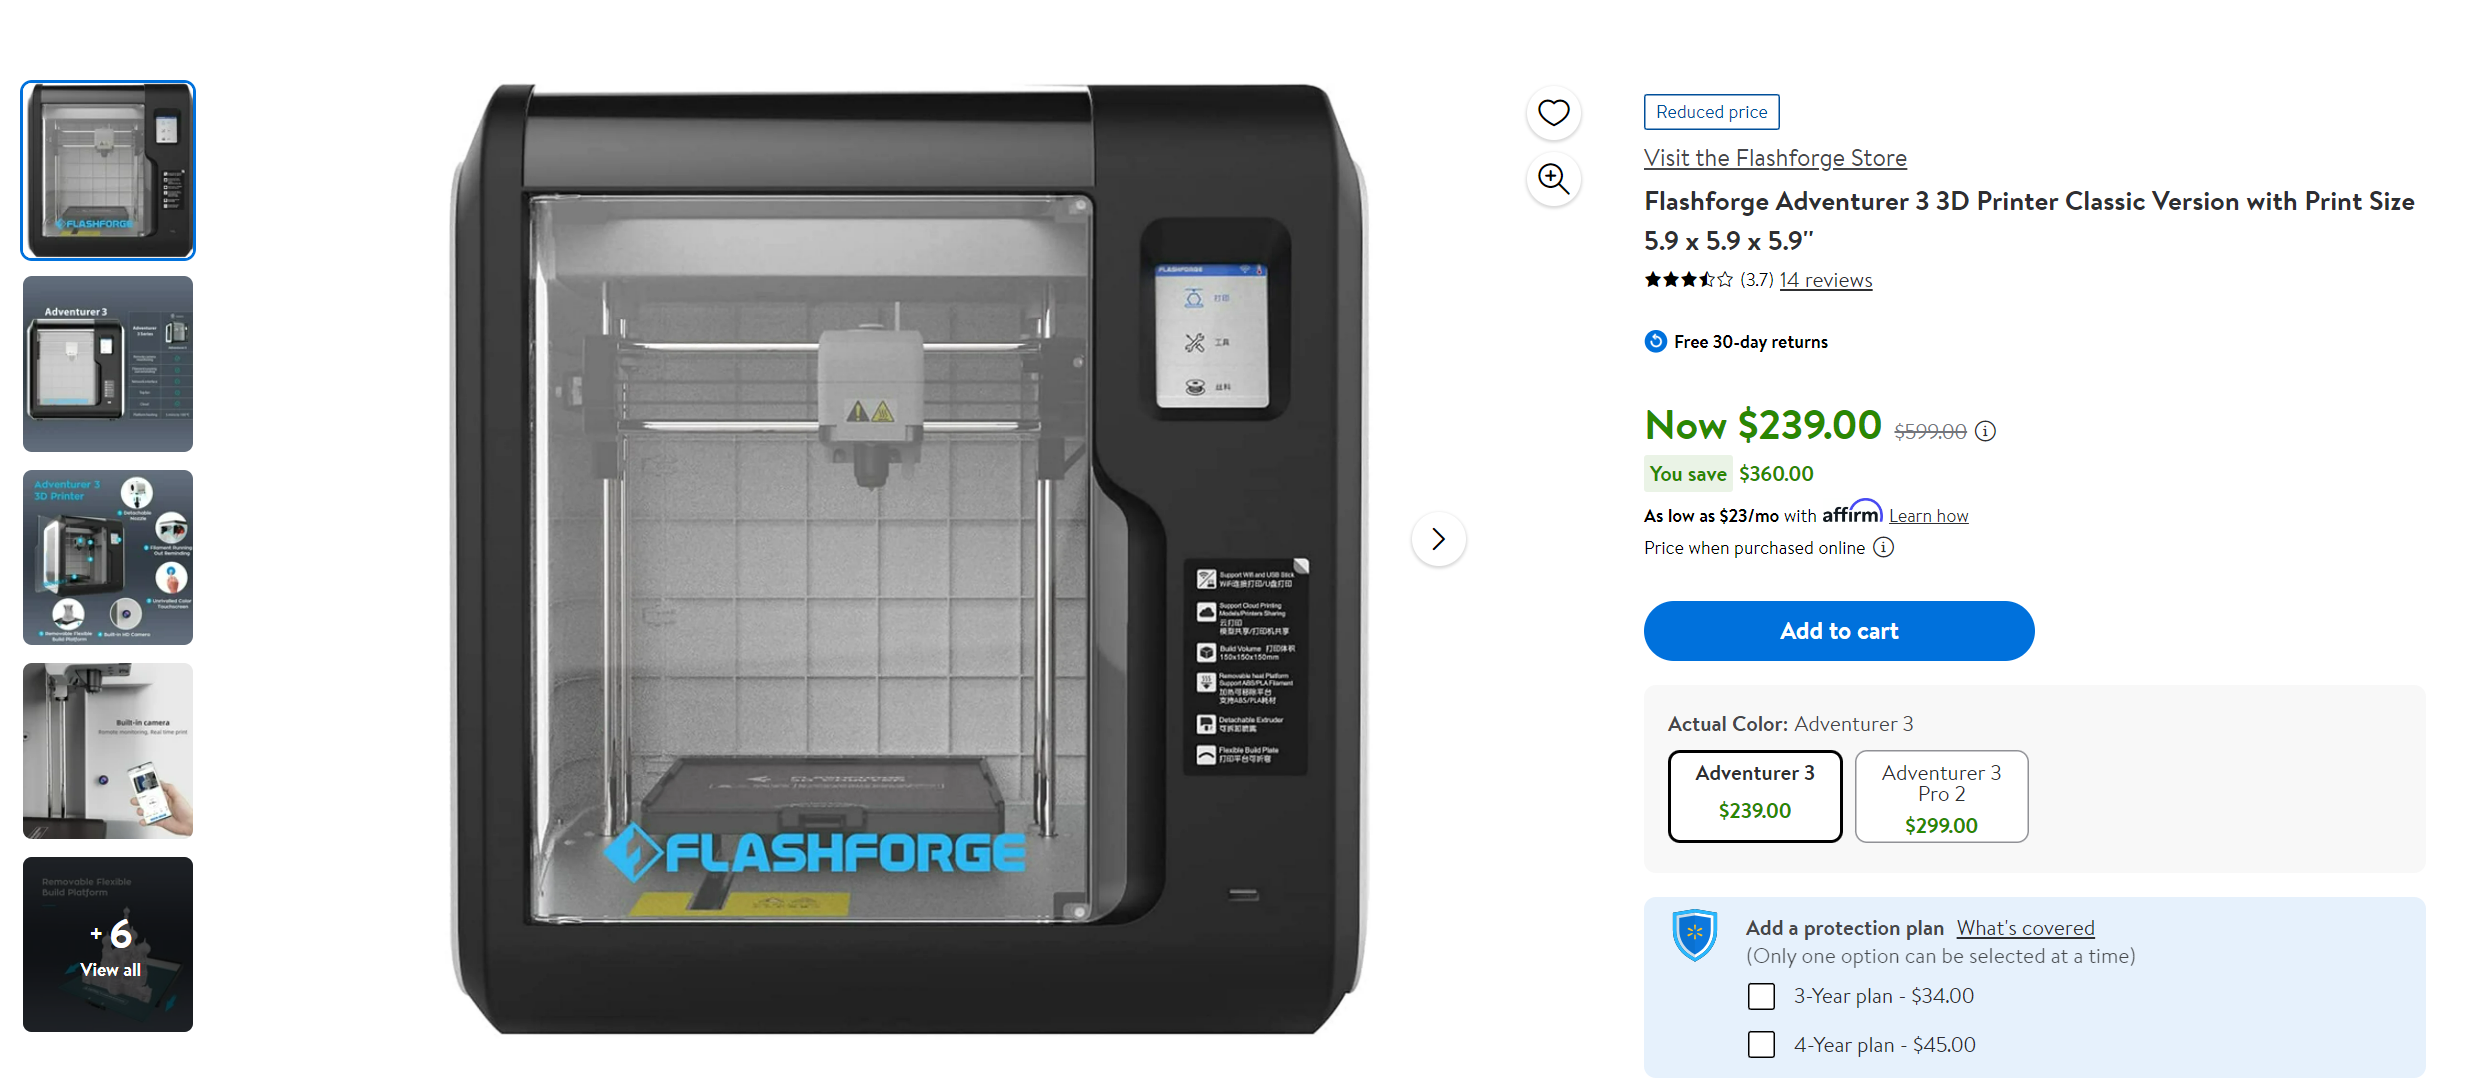
Task: Click the protection plan shield icon
Action: 1695,935
